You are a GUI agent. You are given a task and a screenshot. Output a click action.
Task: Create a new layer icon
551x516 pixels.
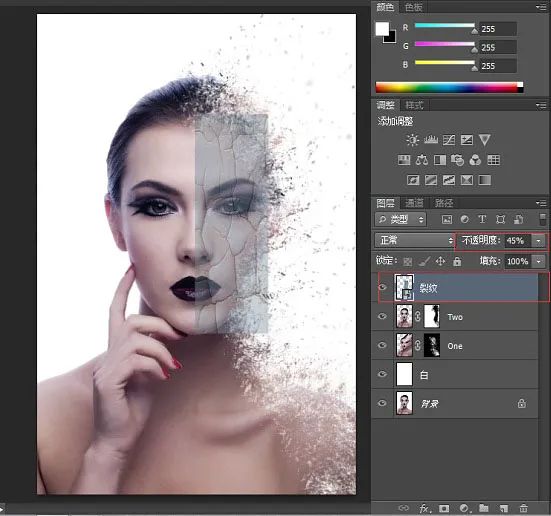[504, 508]
